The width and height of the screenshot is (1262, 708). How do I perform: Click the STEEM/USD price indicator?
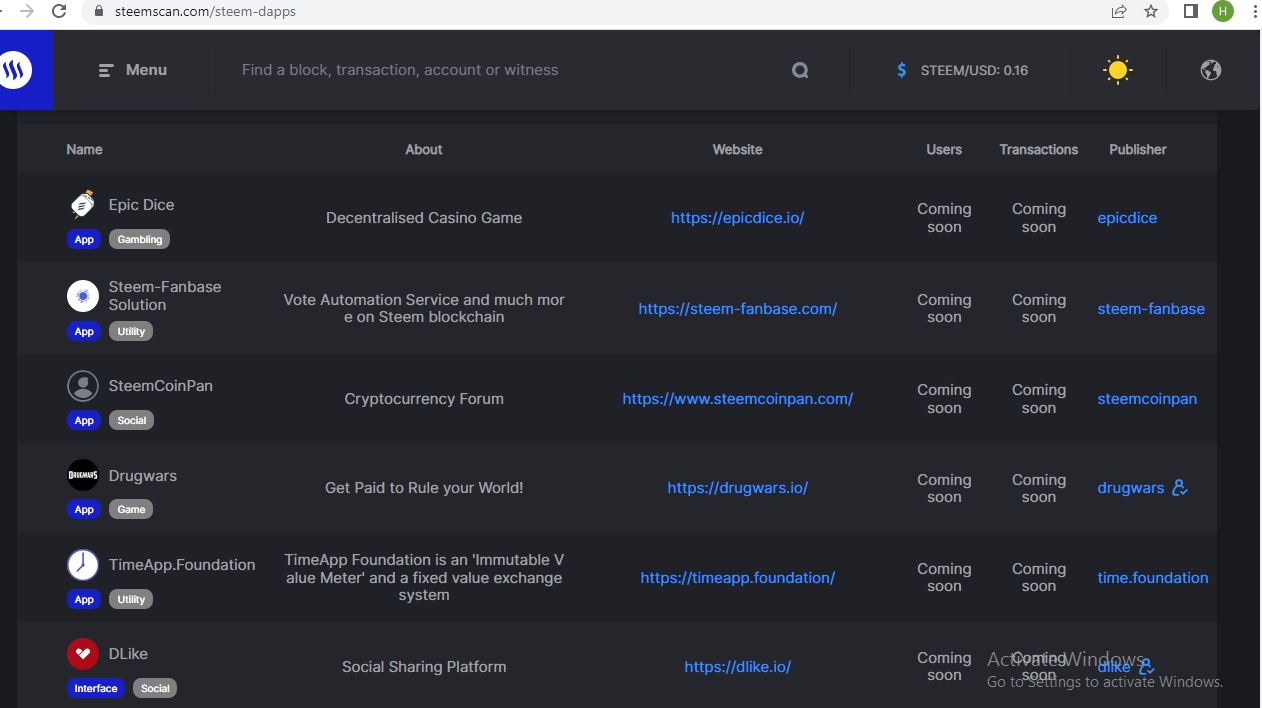[x=962, y=70]
